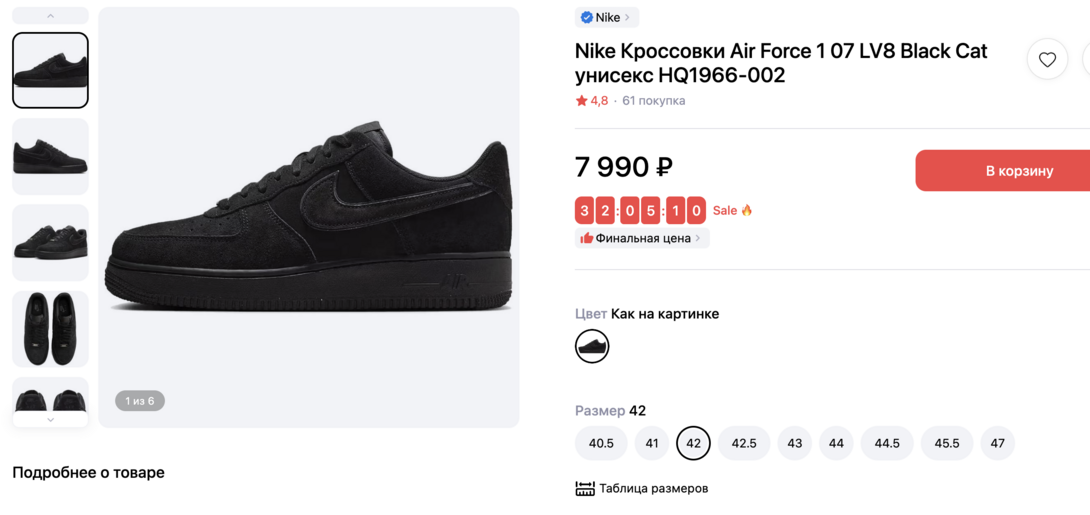This screenshot has width=1090, height=515.
Task: Click the star rating 4,8
Action: point(592,101)
